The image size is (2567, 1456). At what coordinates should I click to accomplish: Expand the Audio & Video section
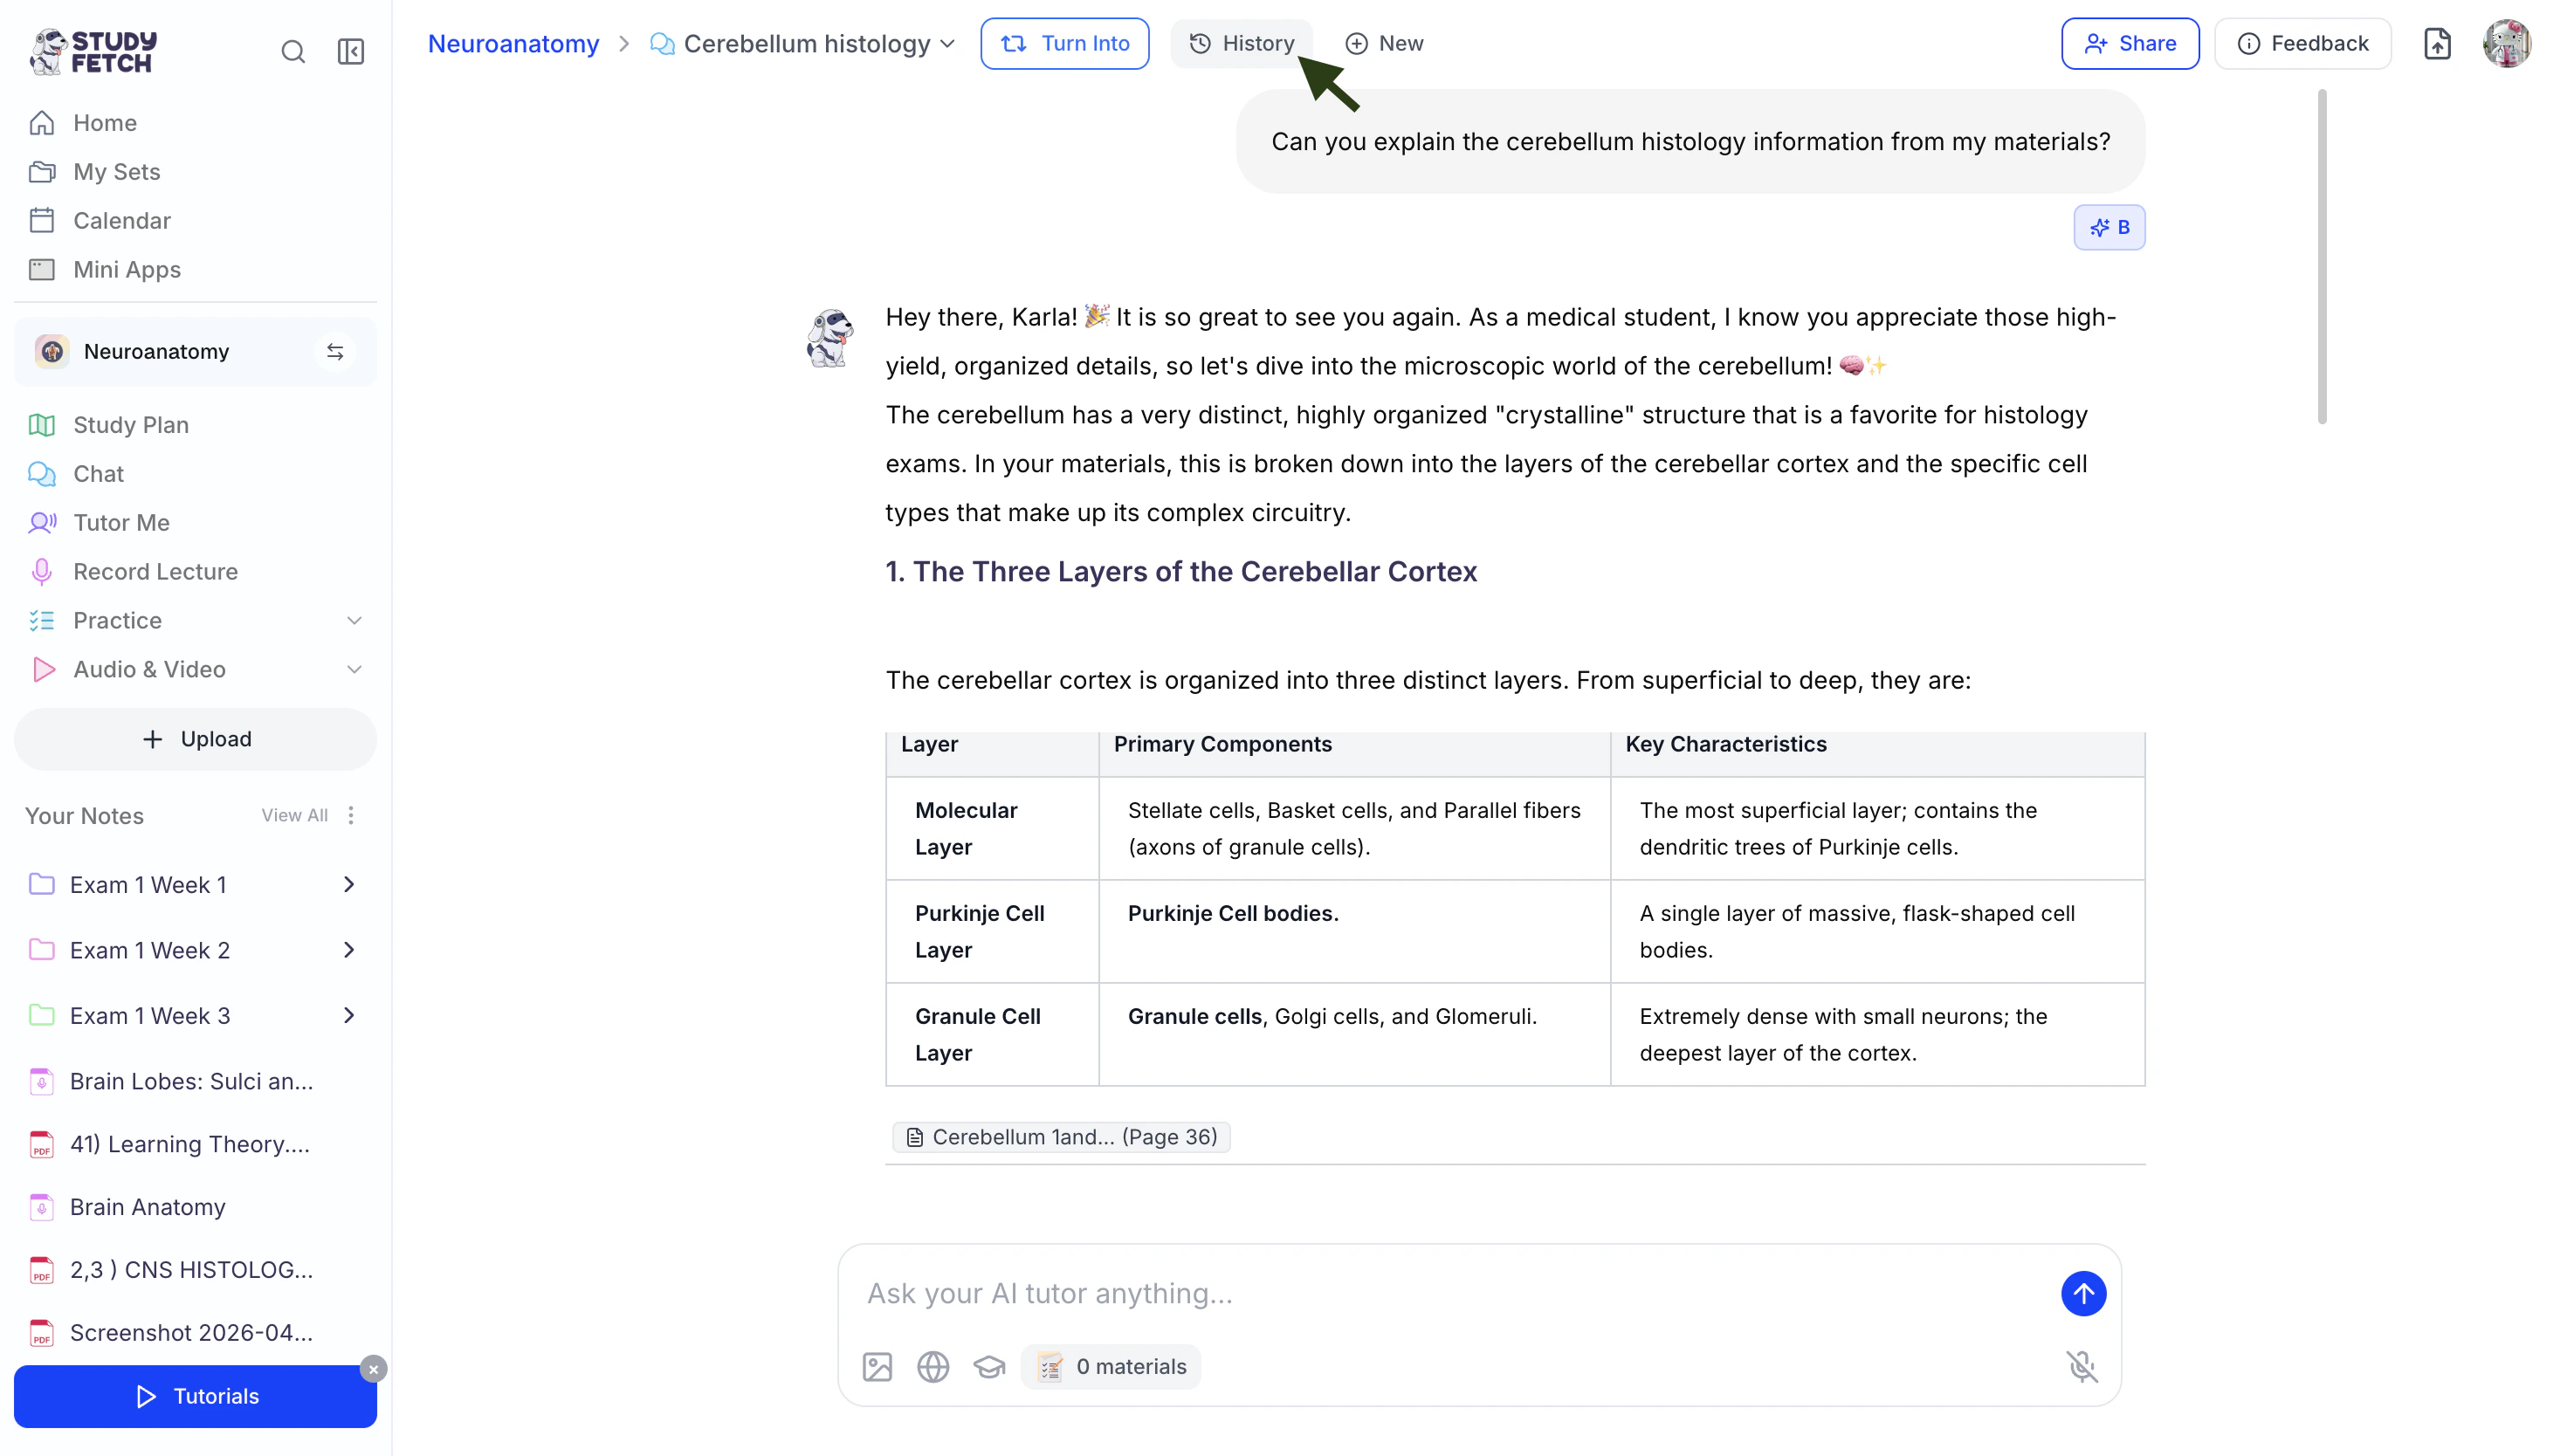[354, 670]
